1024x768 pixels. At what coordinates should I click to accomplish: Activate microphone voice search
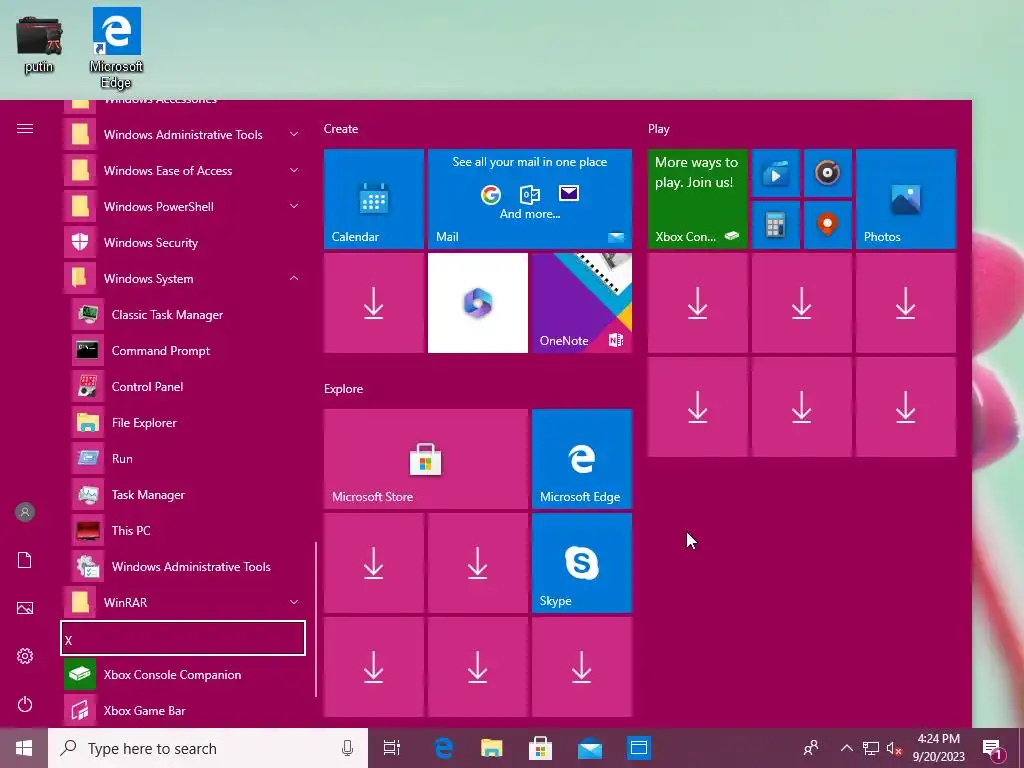pos(347,748)
